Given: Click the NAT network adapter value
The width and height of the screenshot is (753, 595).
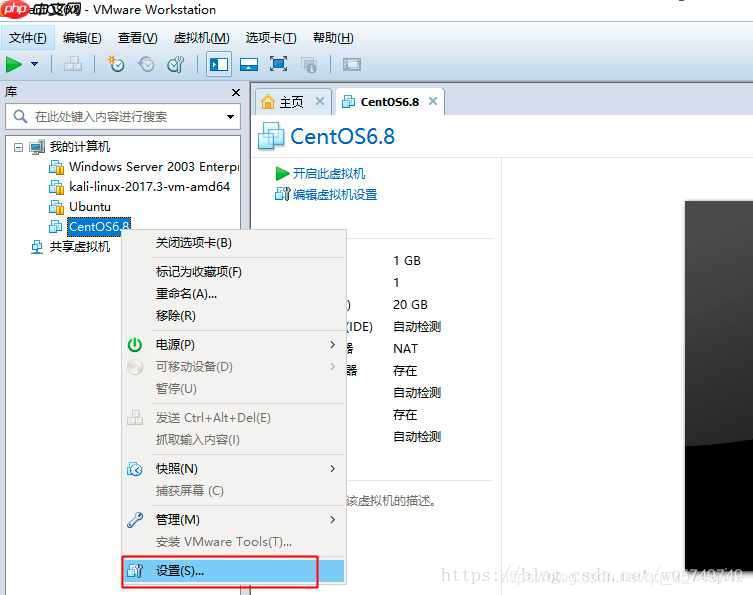Looking at the screenshot, I should pyautogui.click(x=405, y=349).
